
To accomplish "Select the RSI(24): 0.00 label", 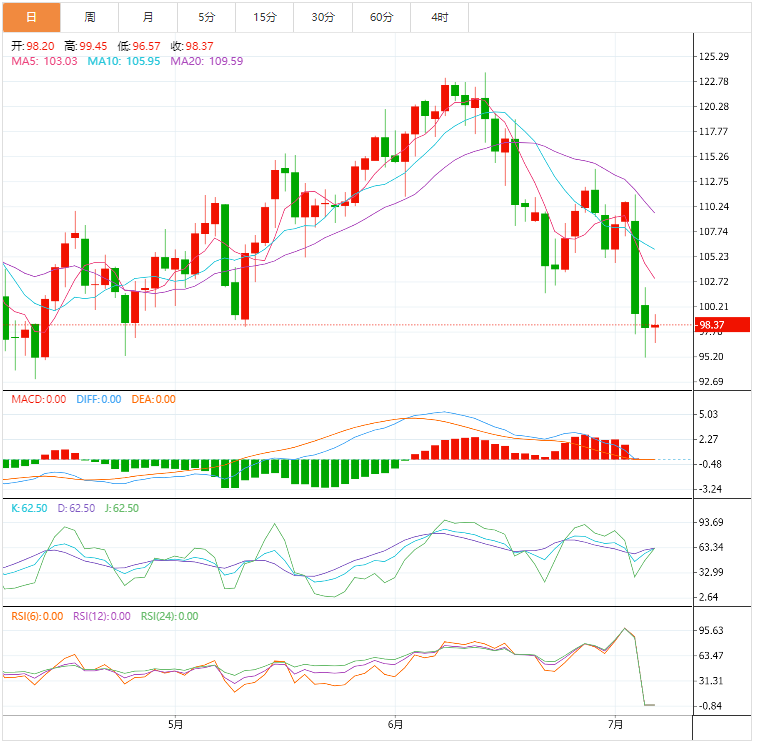I will click(x=169, y=616).
